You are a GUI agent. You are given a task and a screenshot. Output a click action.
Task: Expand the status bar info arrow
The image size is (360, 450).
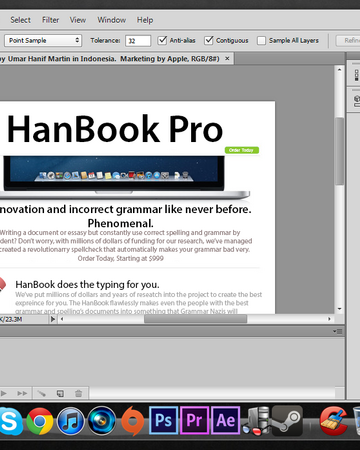(x=53, y=319)
